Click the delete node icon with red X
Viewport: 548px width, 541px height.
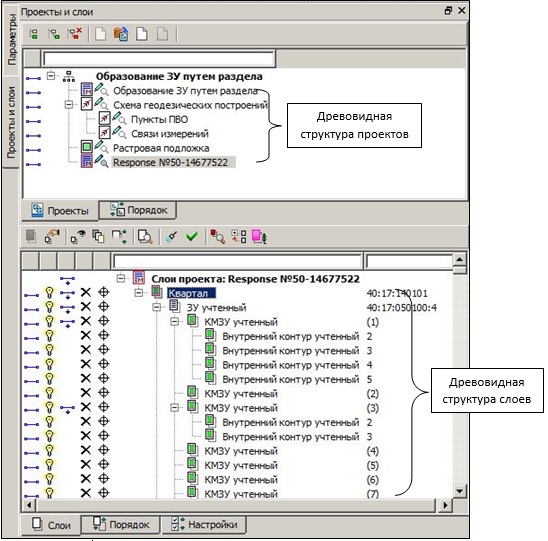click(75, 34)
